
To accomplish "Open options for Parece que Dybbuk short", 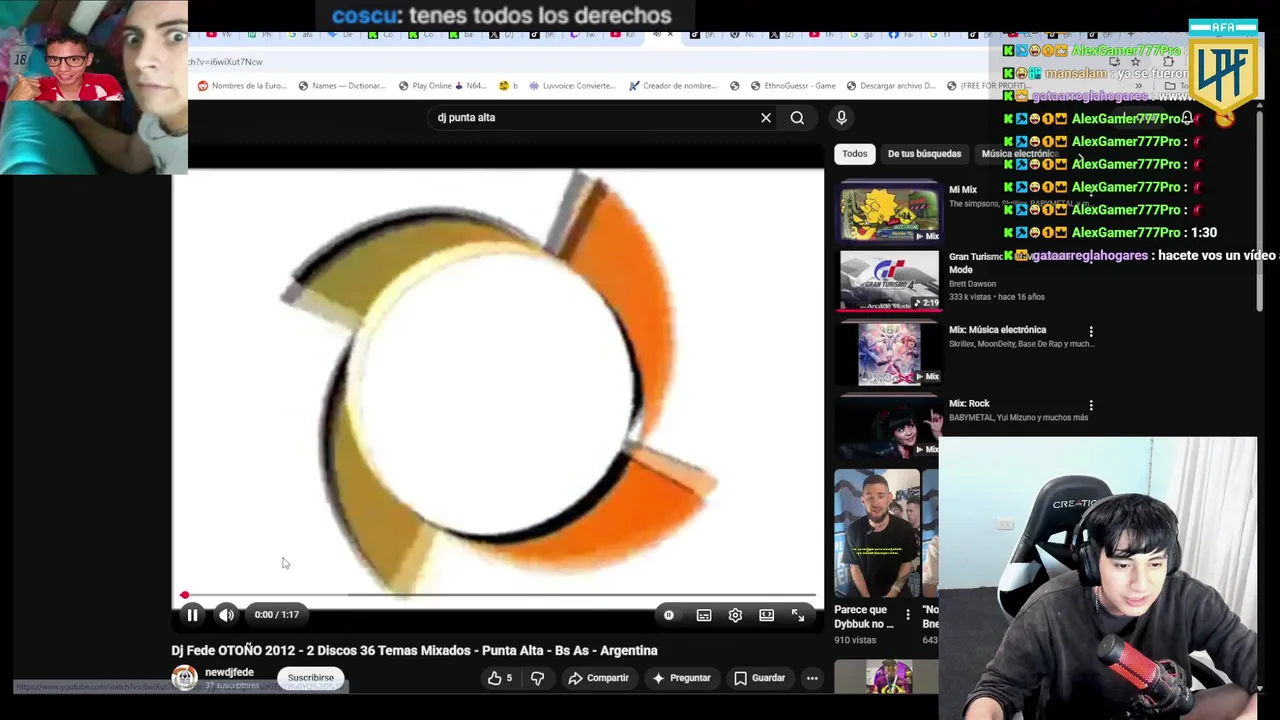I will point(908,615).
